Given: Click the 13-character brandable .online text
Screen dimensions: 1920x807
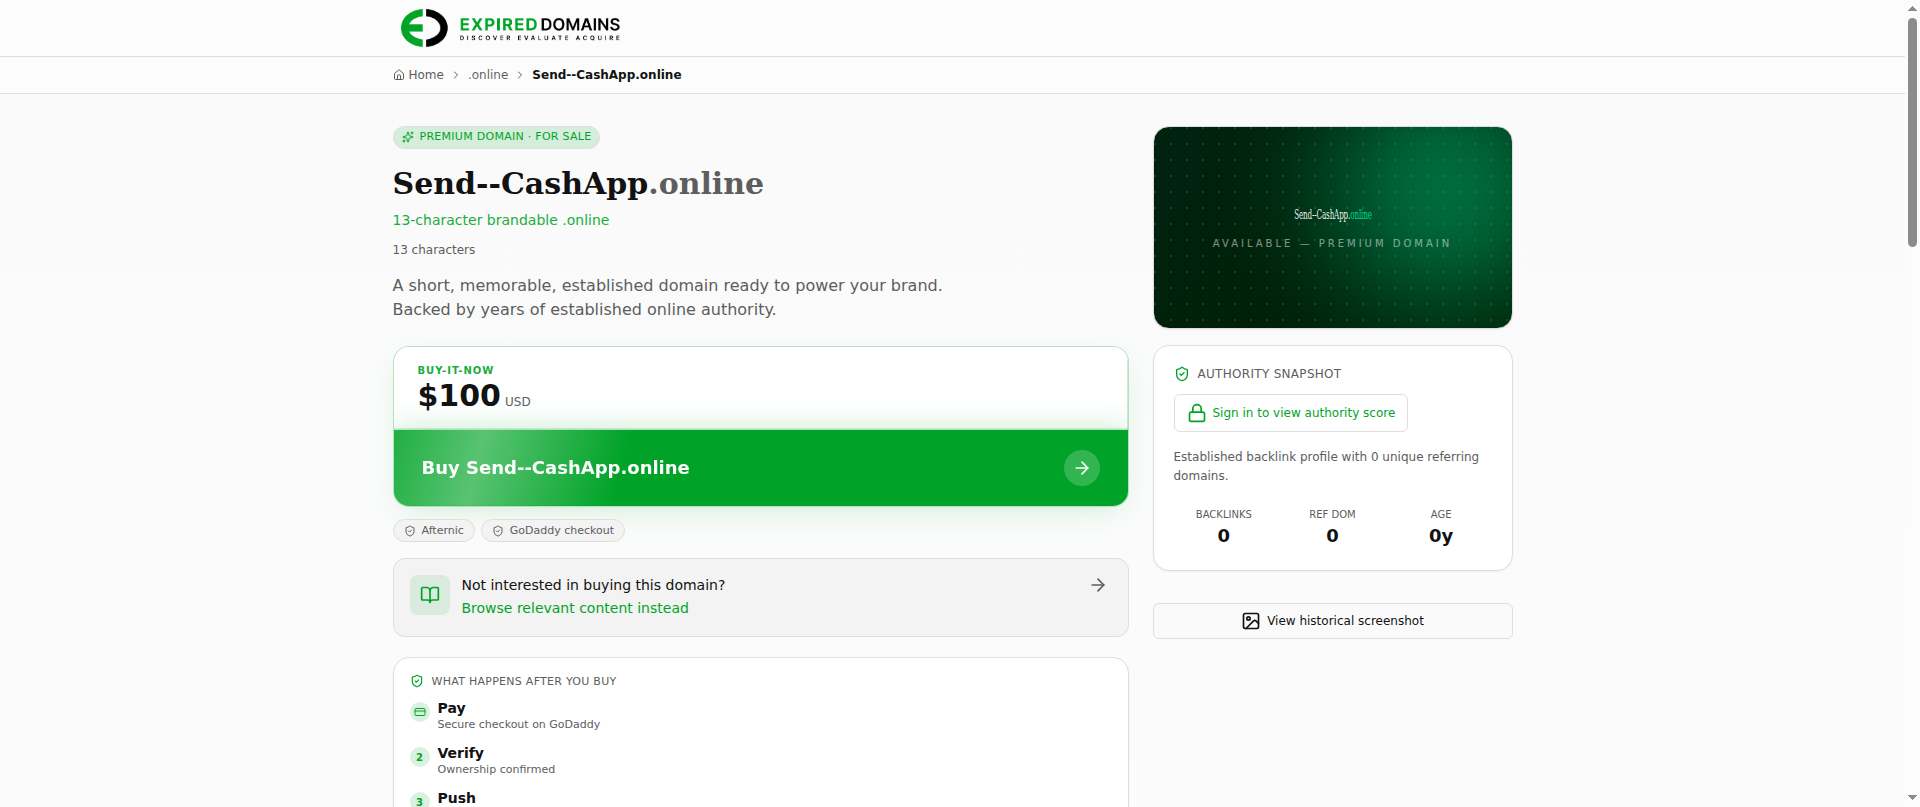Looking at the screenshot, I should (x=501, y=220).
